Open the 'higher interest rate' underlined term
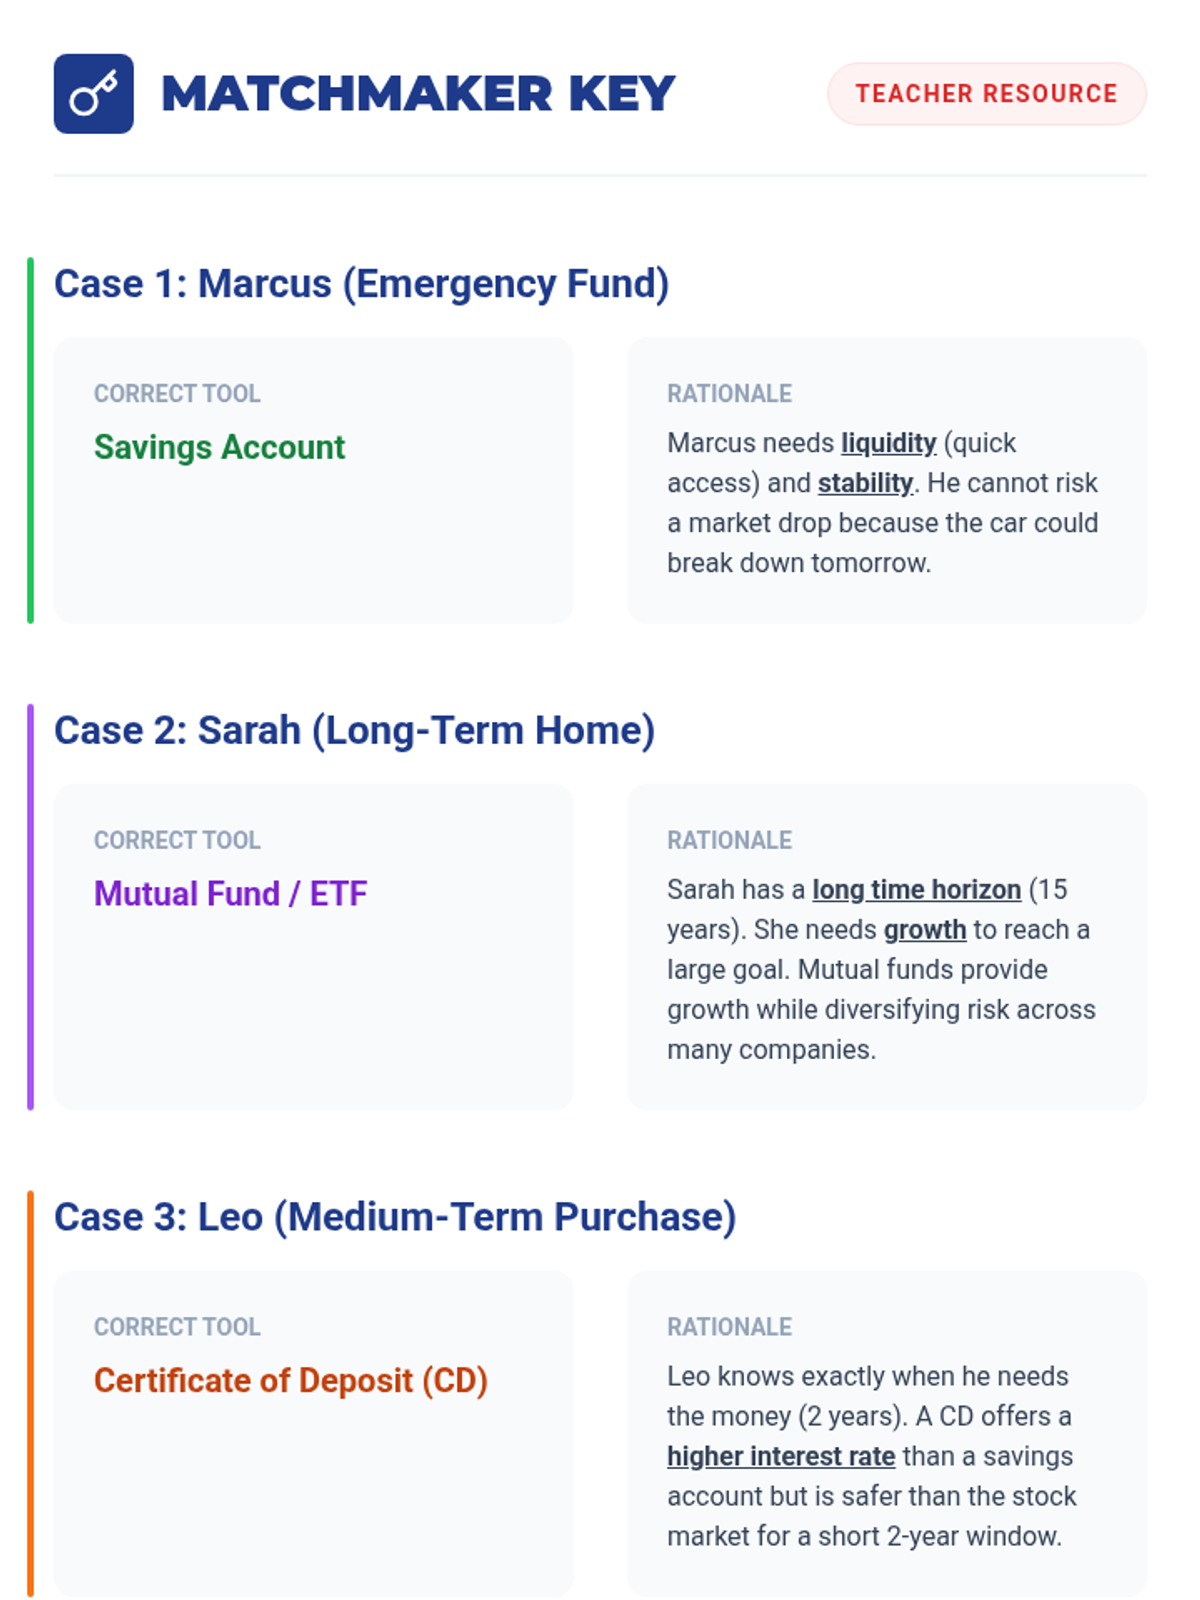The height and width of the screenshot is (1600, 1200). pos(781,1457)
